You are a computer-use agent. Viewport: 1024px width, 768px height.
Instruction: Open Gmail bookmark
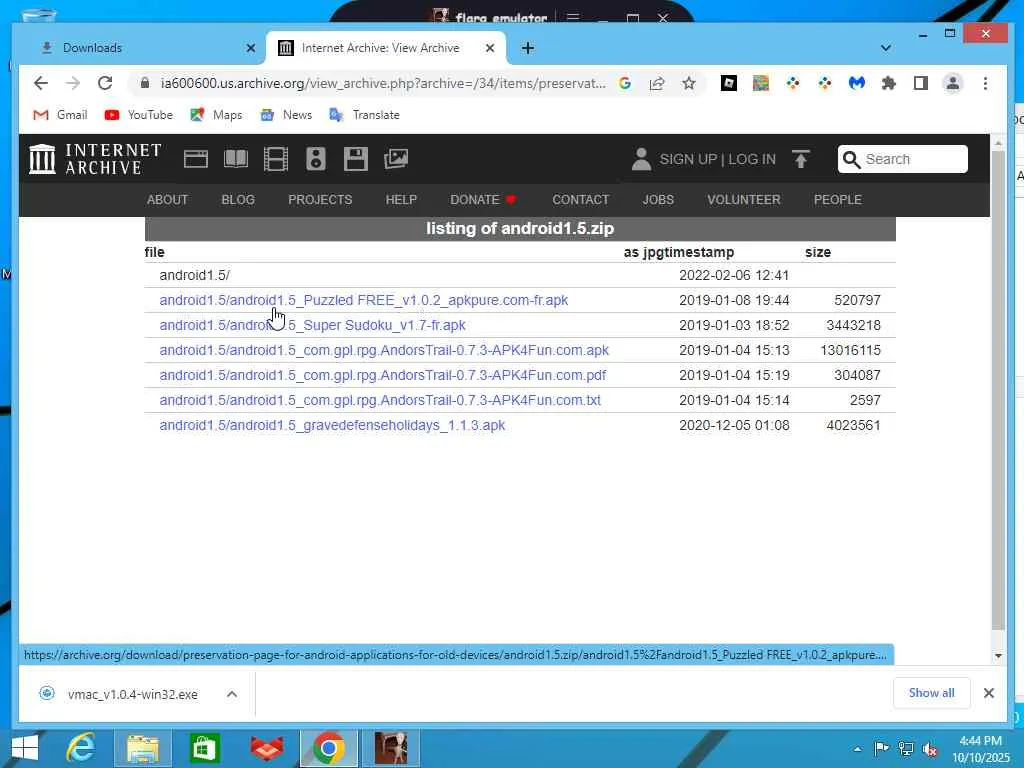click(60, 115)
